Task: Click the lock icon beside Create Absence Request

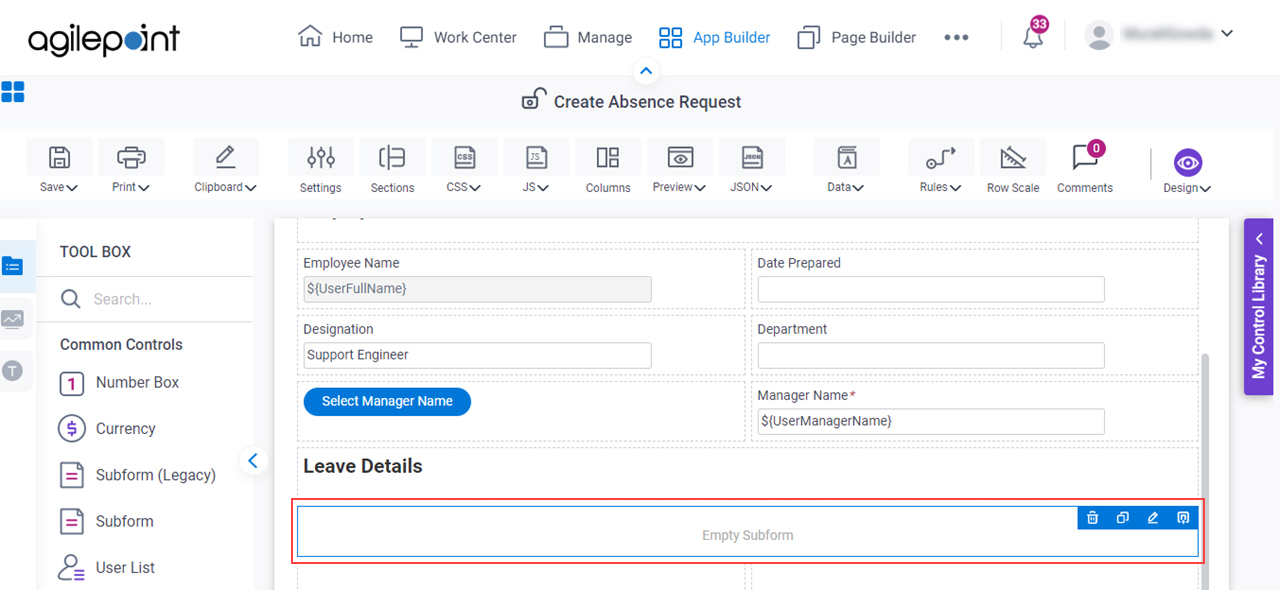Action: (x=534, y=100)
